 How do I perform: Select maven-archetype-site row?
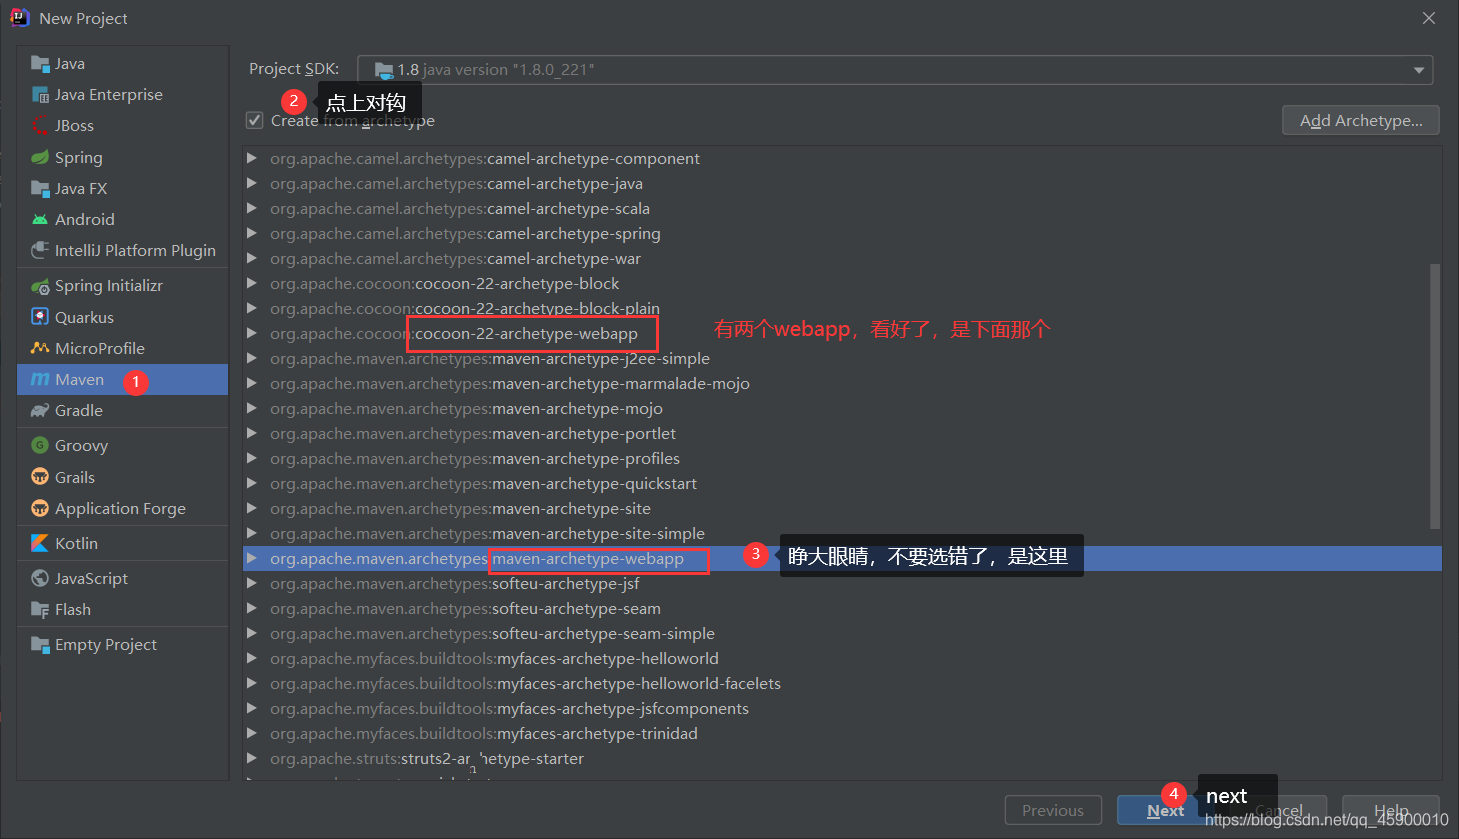coord(842,508)
